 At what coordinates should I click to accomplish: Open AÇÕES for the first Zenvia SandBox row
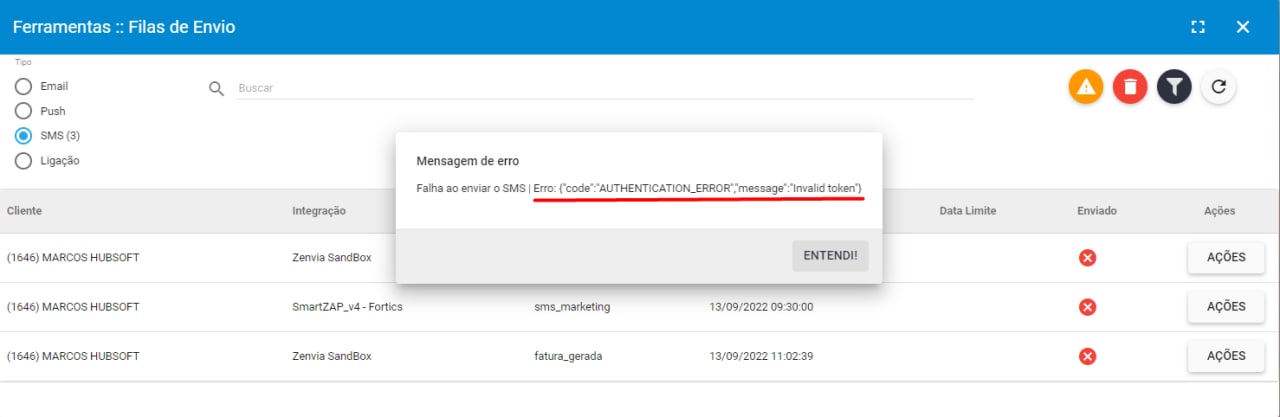[x=1226, y=257]
